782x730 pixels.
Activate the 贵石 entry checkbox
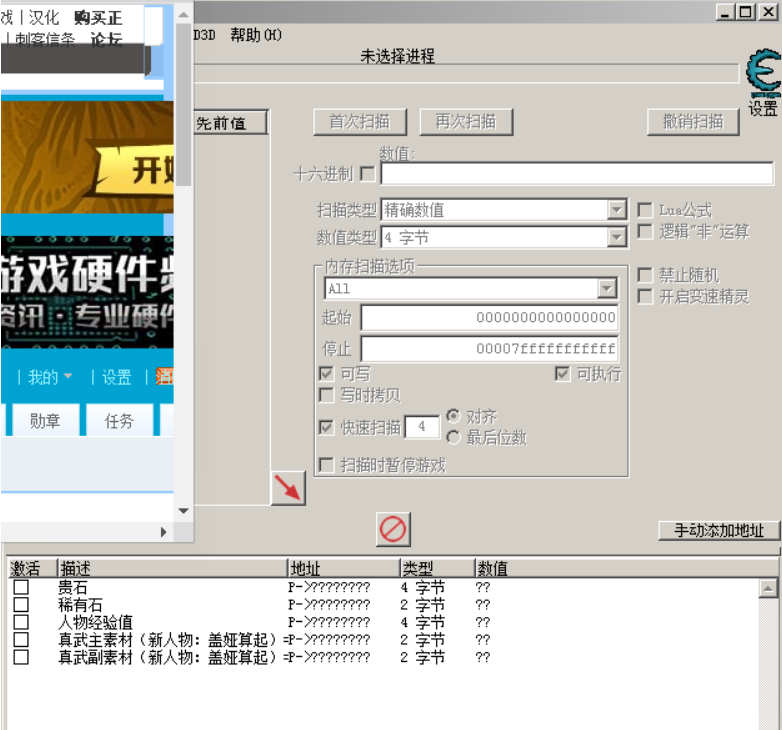(21, 587)
